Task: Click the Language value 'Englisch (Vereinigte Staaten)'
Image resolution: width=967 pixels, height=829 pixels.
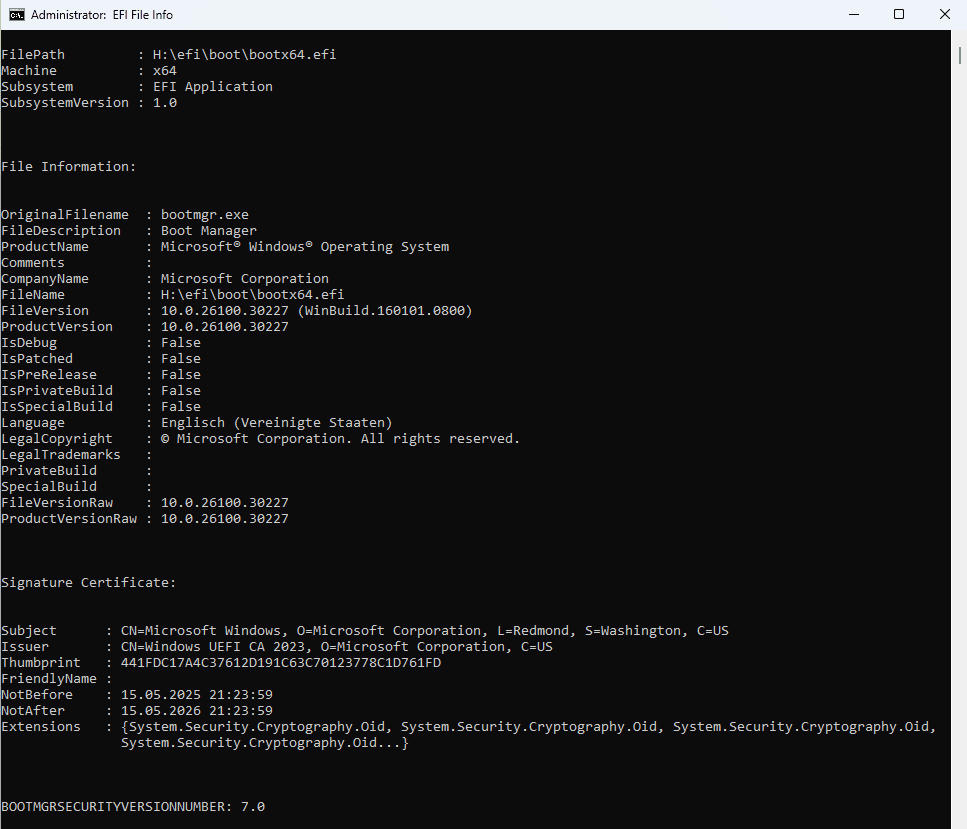Action: [x=276, y=423]
